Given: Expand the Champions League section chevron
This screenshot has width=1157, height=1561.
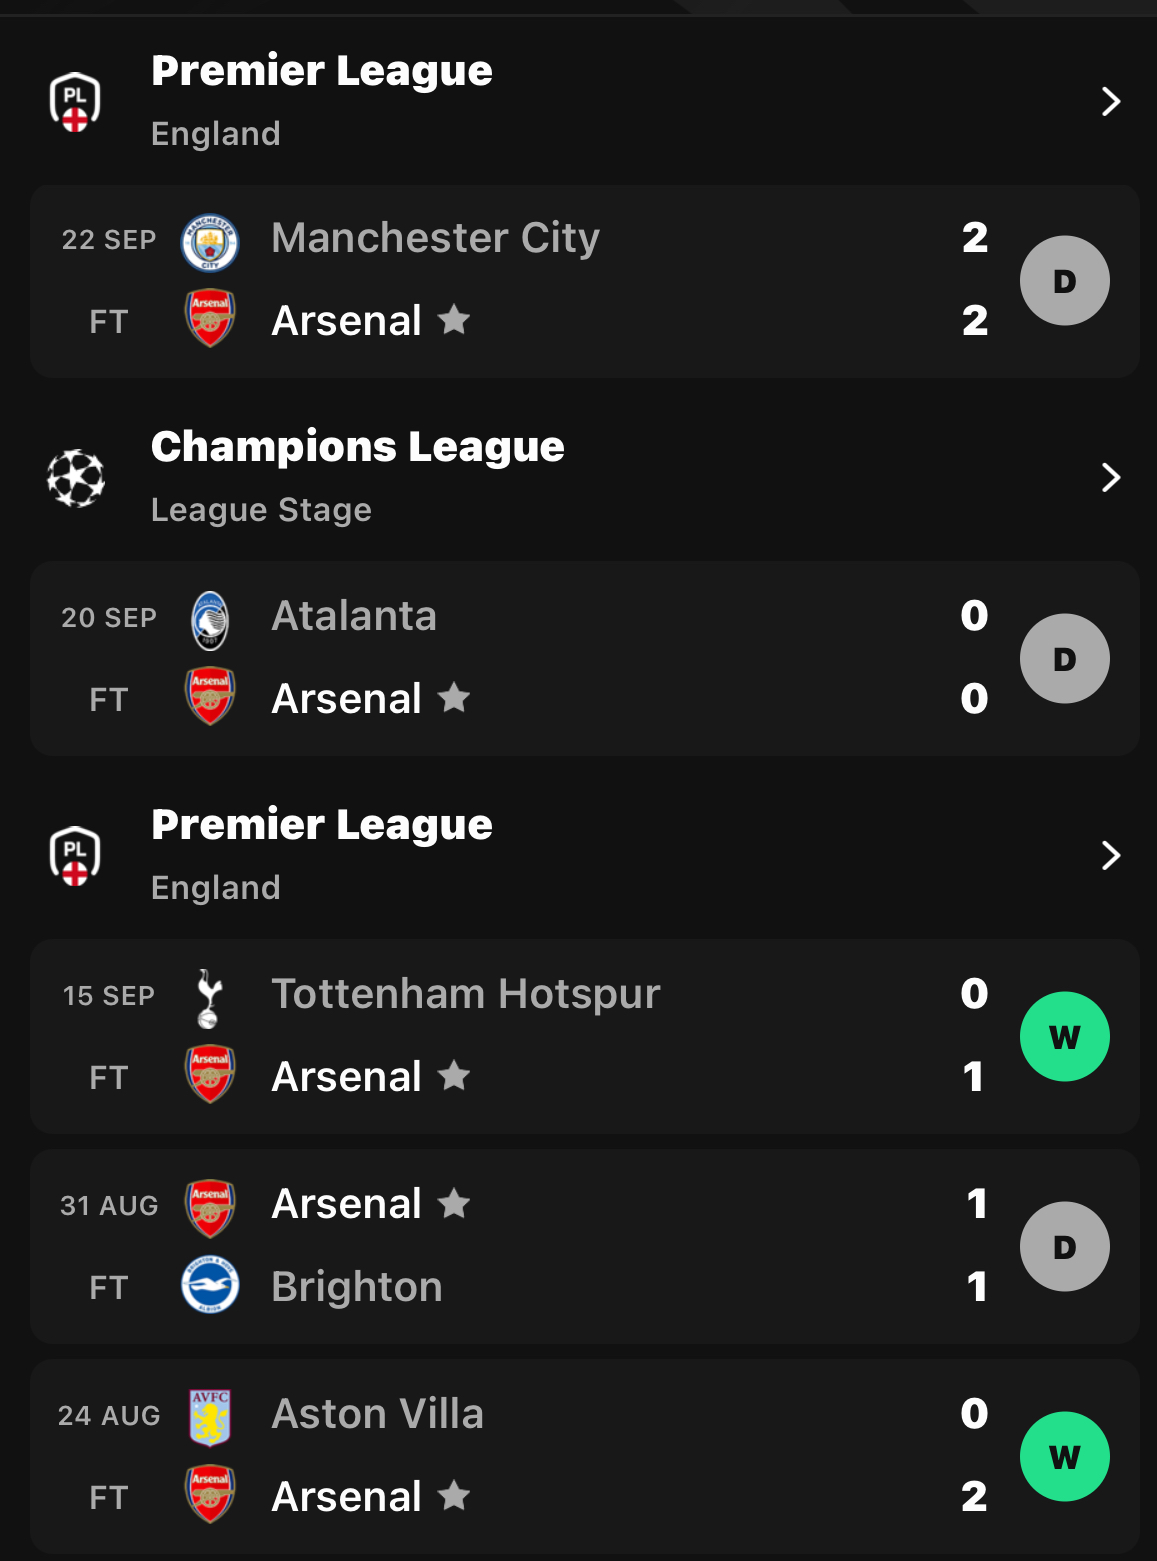Looking at the screenshot, I should pos(1111,477).
